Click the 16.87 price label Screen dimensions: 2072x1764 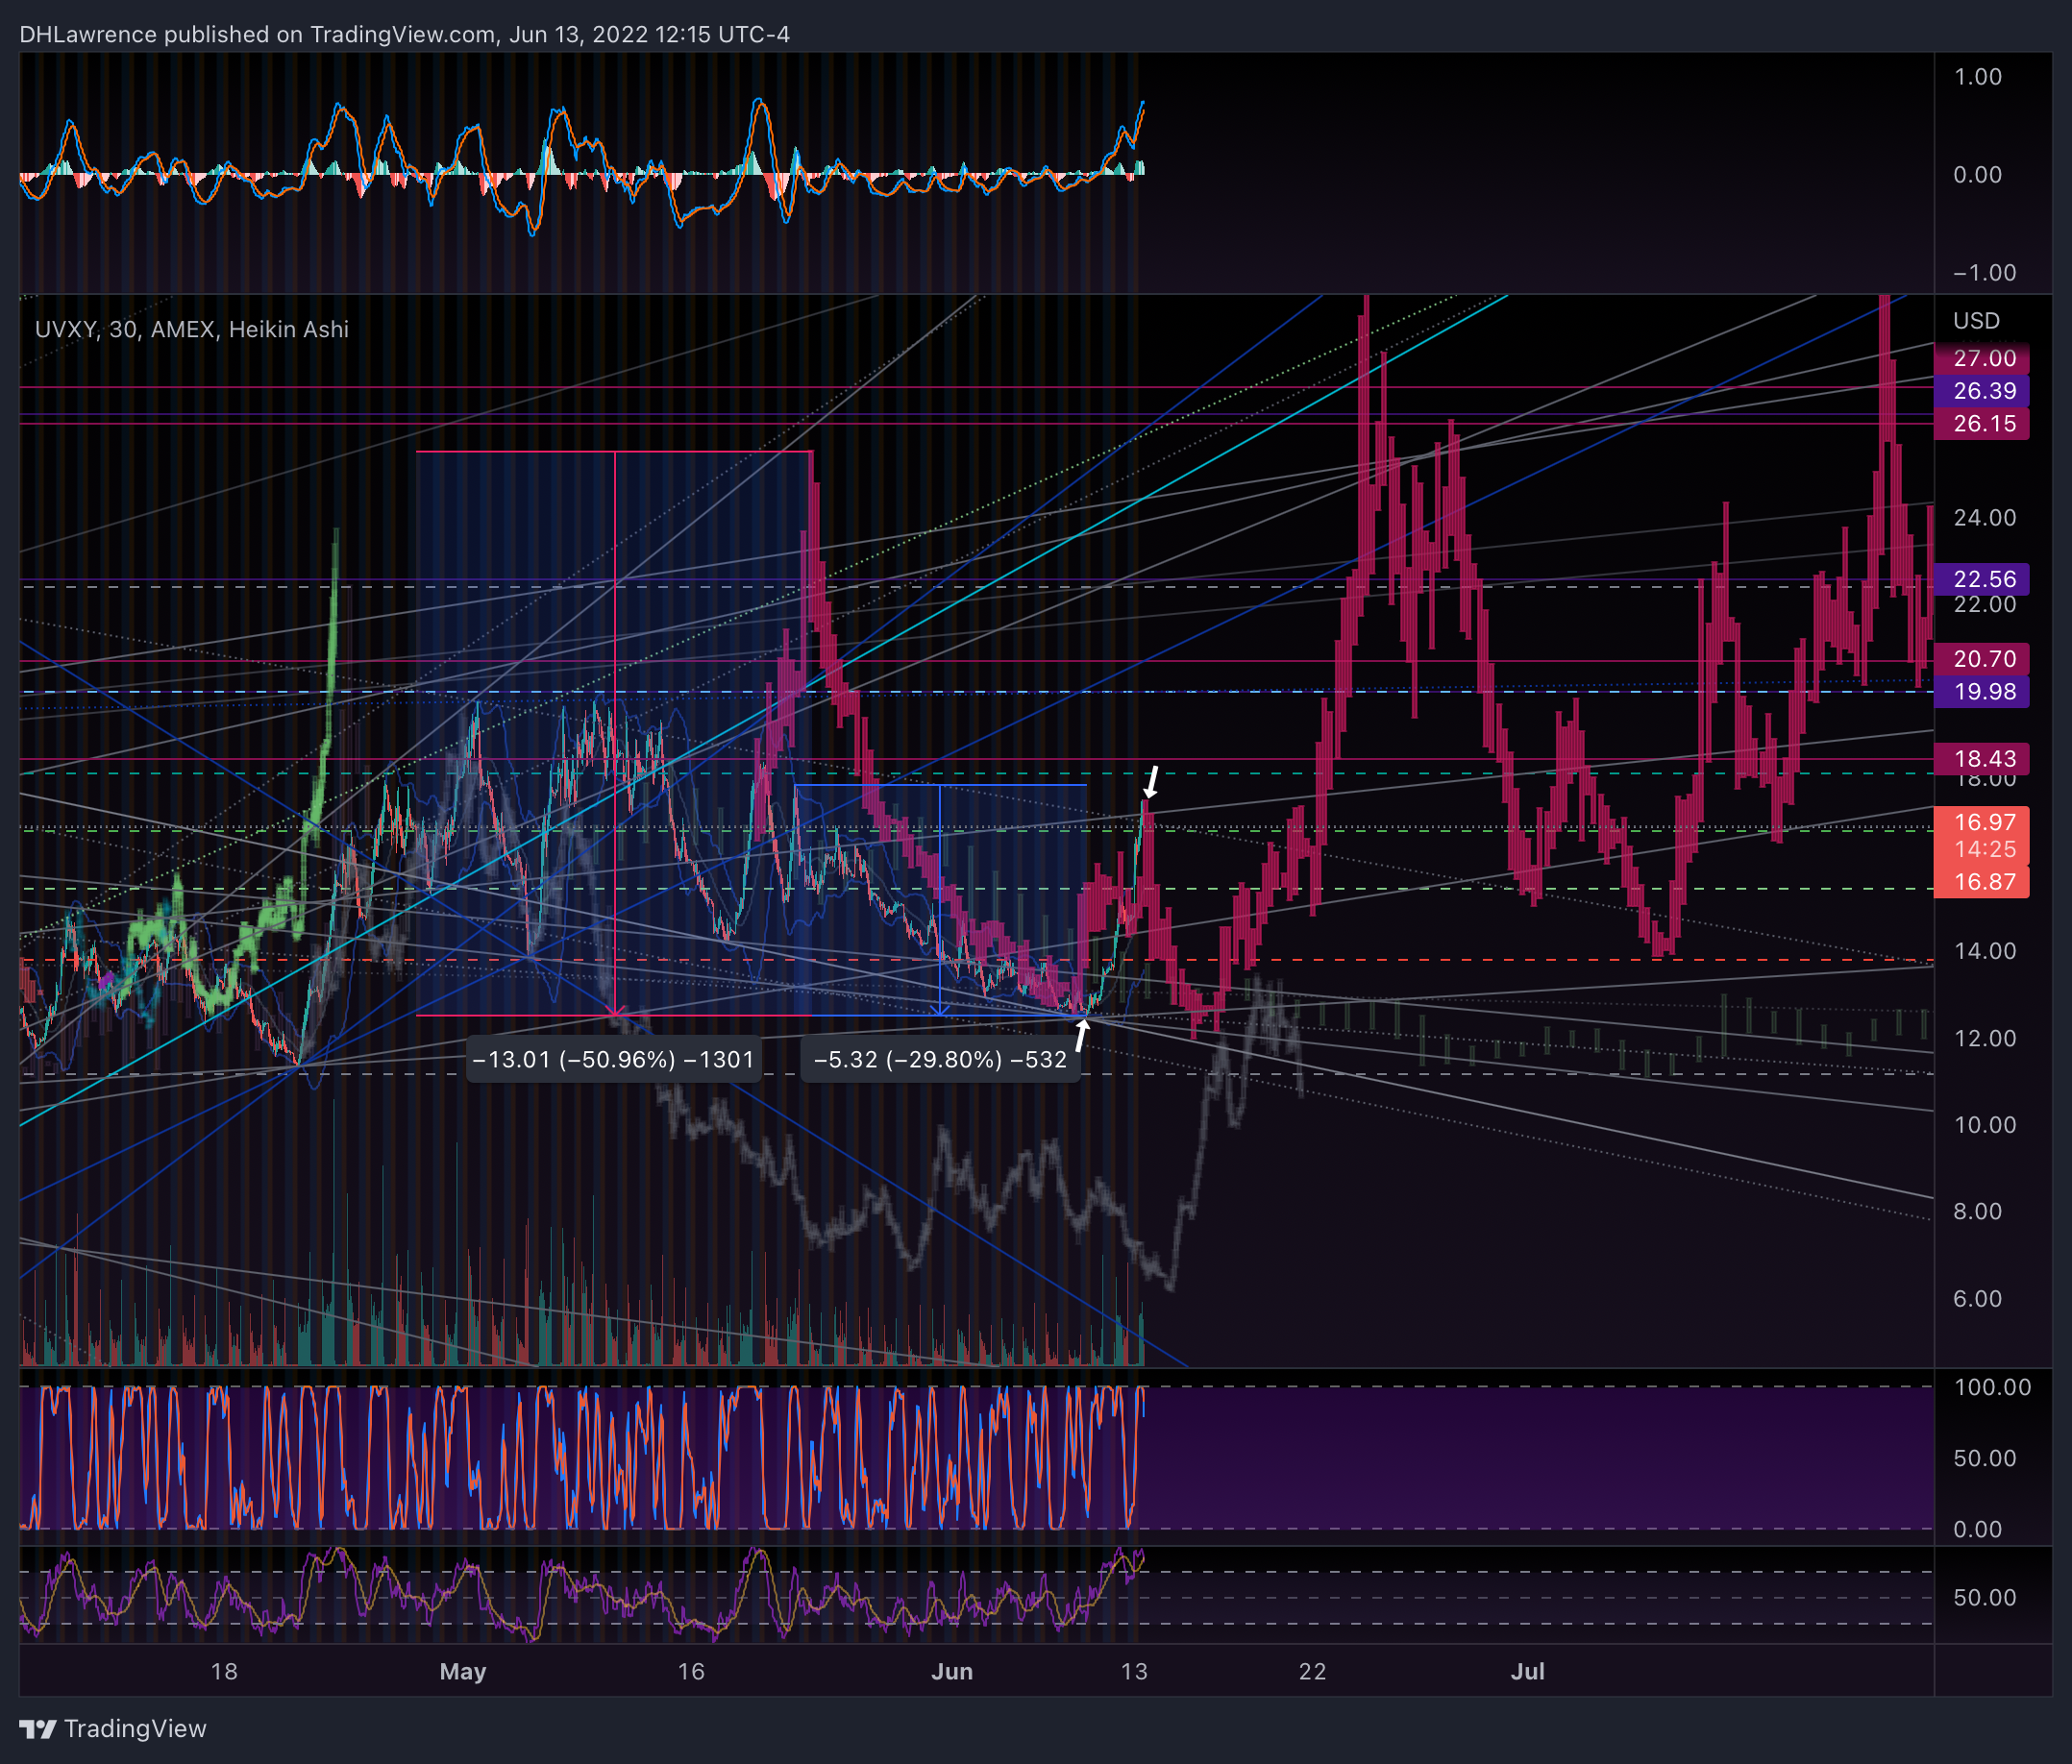[x=1981, y=882]
